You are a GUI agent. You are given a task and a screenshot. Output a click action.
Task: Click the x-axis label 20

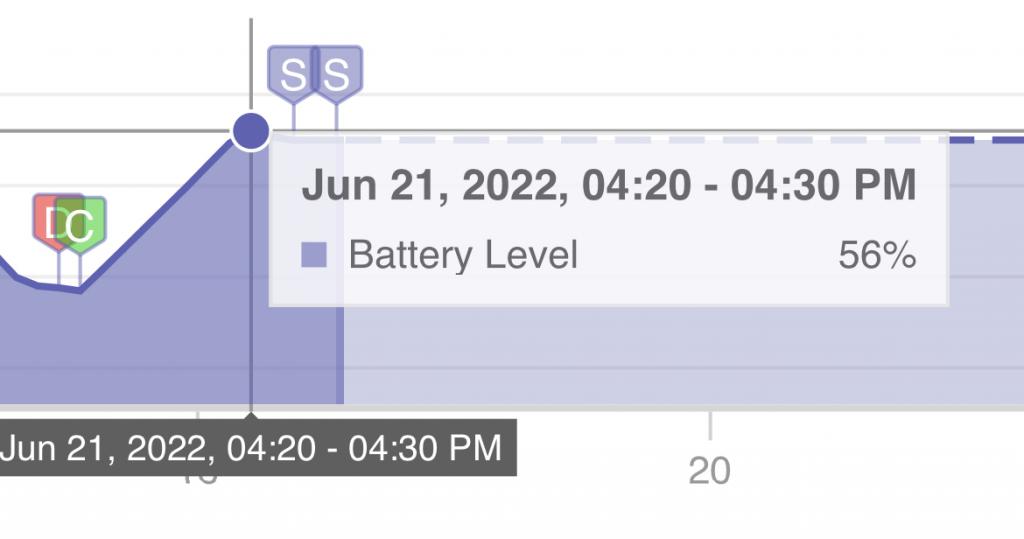[x=709, y=470]
